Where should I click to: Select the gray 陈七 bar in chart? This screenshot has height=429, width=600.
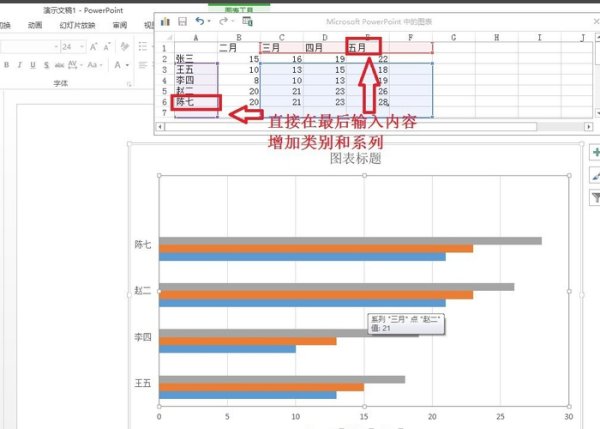(x=350, y=241)
